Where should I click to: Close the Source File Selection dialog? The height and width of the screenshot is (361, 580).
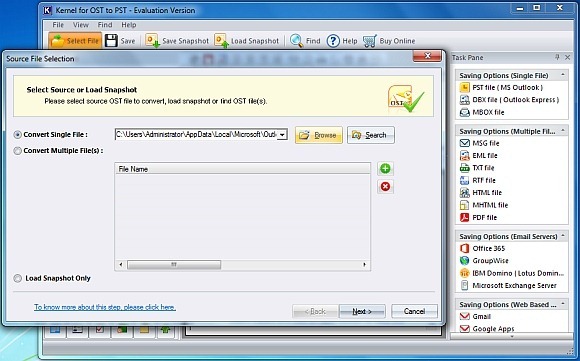coord(427,56)
